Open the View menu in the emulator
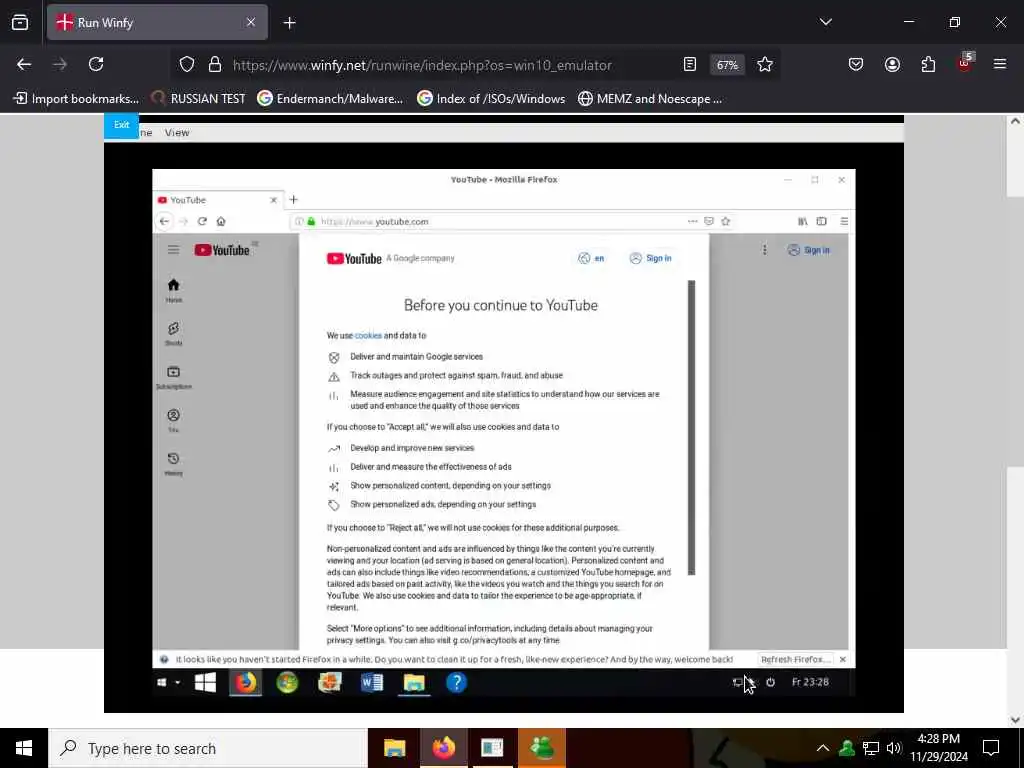Viewport: 1024px width, 768px height. click(176, 133)
